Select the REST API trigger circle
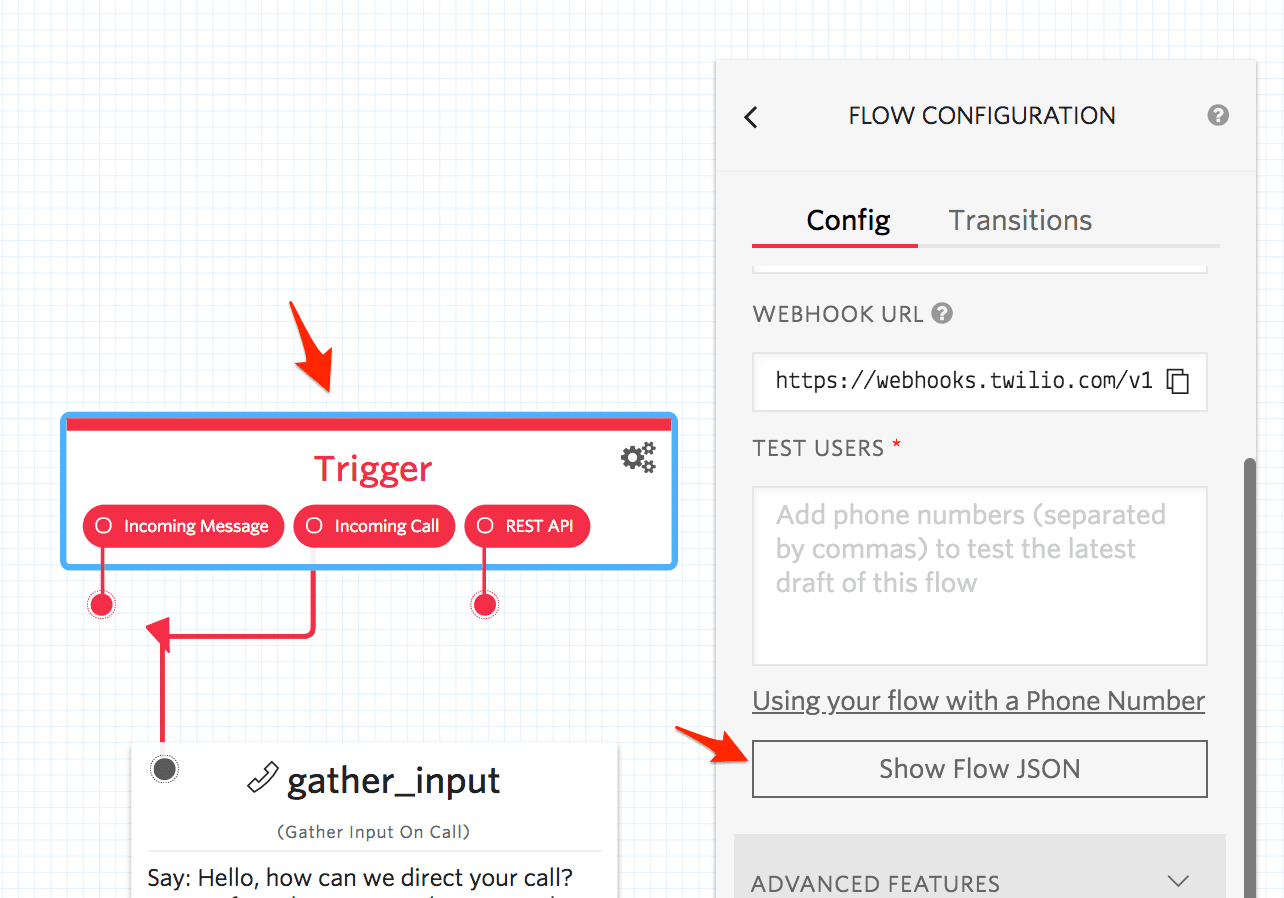The image size is (1284, 898). pos(486,525)
